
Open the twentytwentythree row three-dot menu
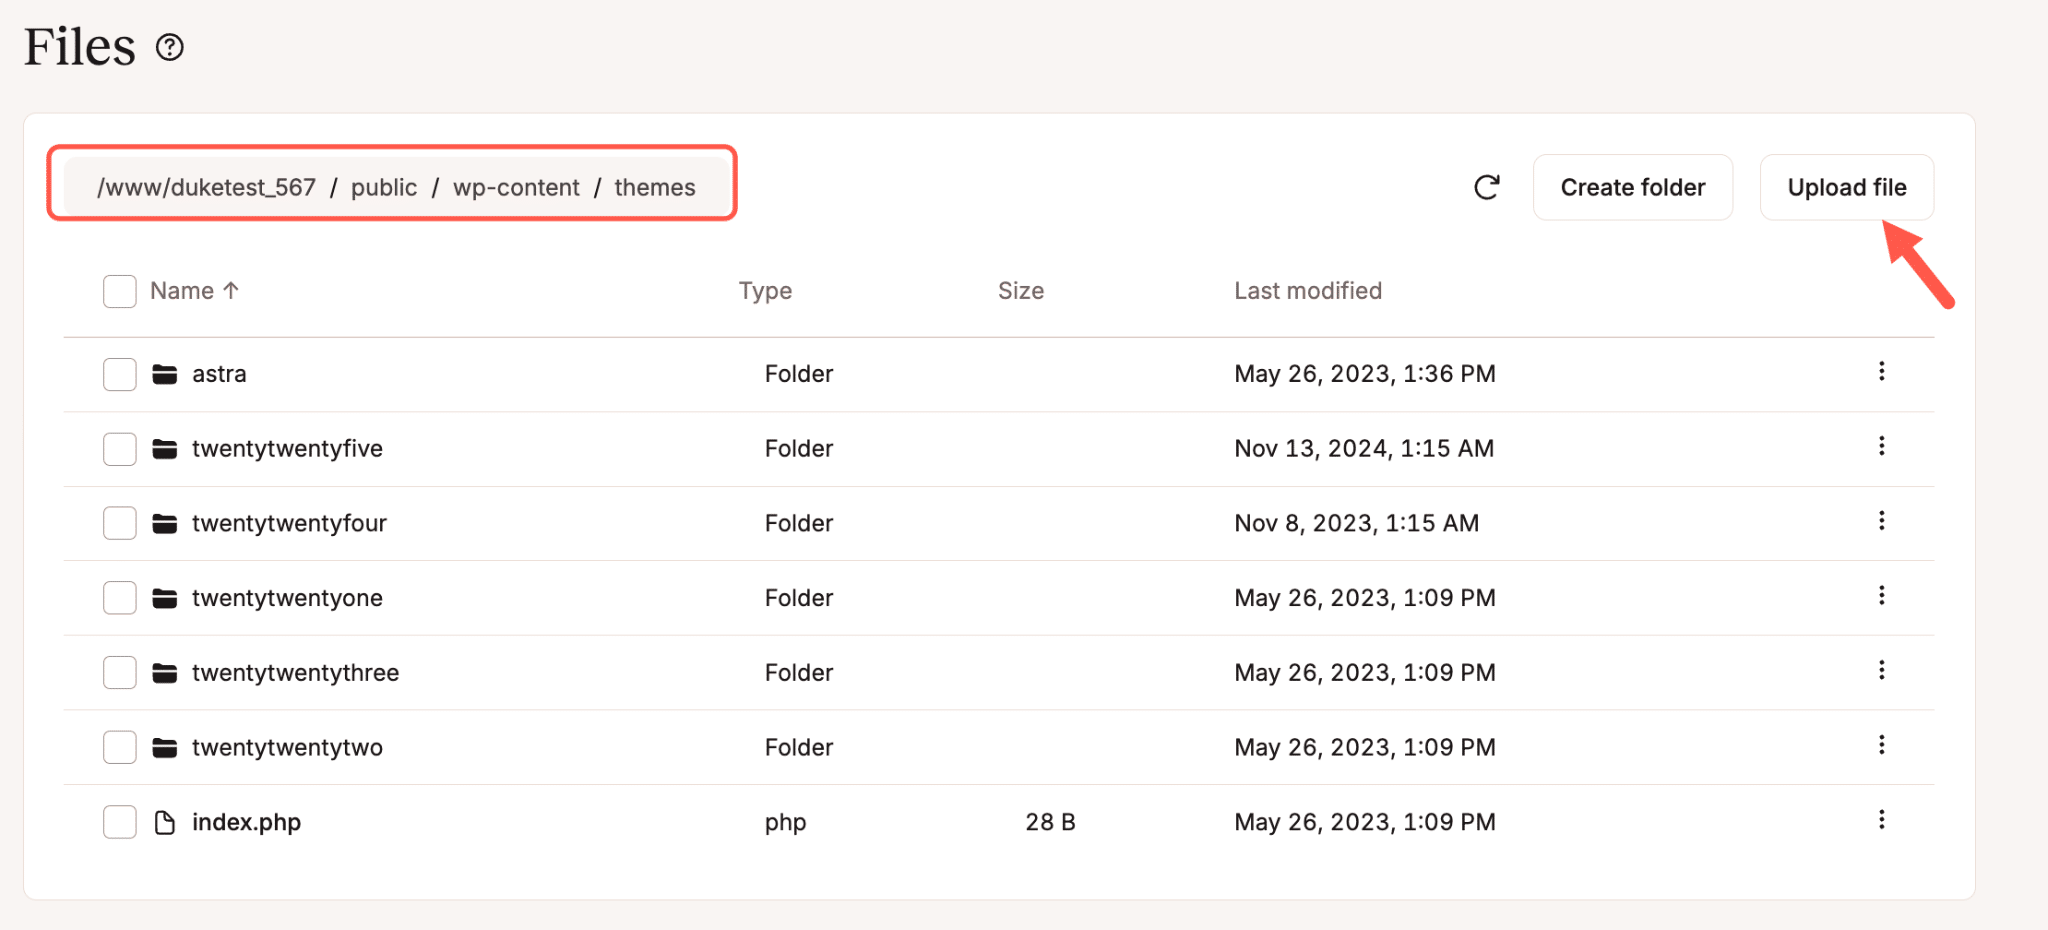click(1881, 670)
